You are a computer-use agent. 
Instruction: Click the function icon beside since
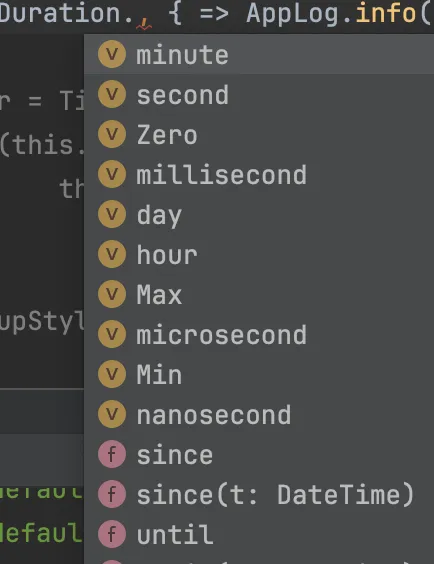112,455
